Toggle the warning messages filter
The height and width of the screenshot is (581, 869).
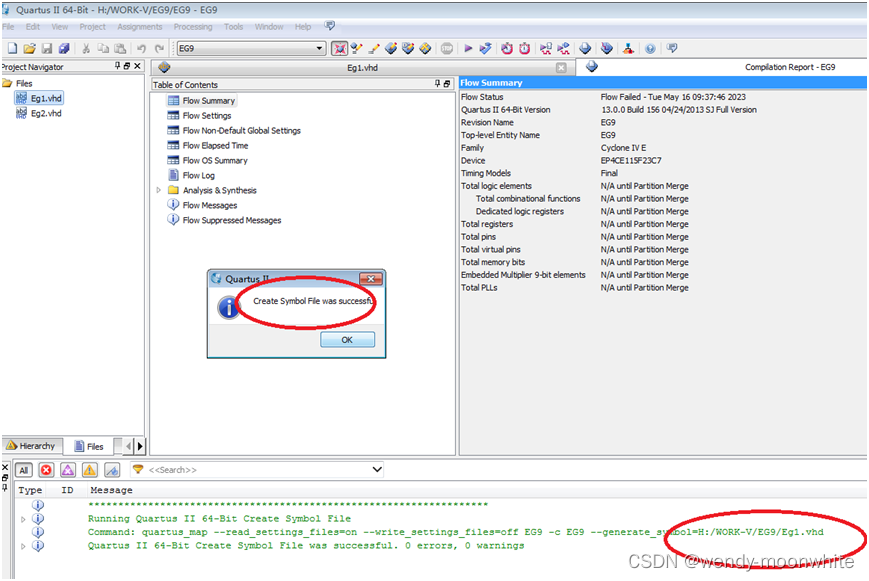pyautogui.click(x=90, y=470)
